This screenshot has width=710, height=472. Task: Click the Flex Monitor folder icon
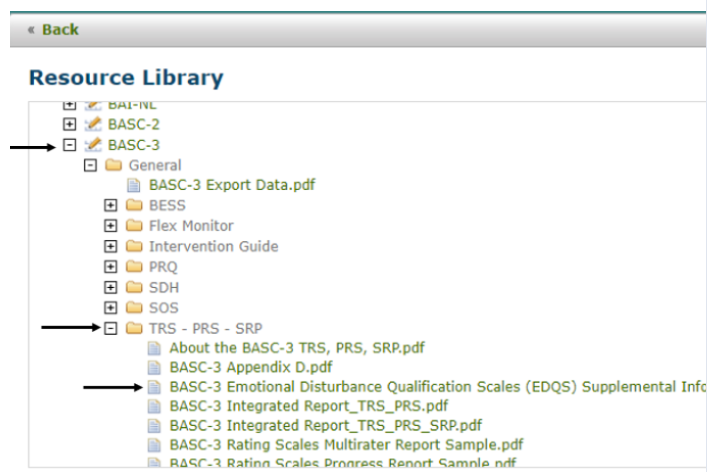coord(134,226)
